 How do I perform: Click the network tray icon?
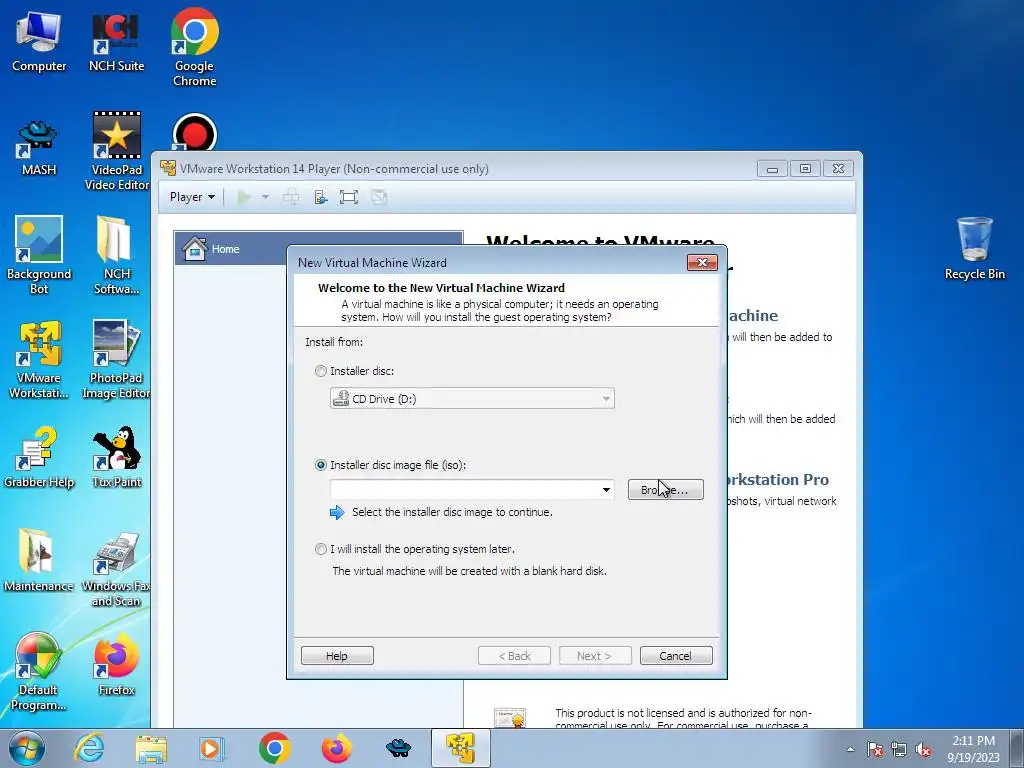pos(899,749)
